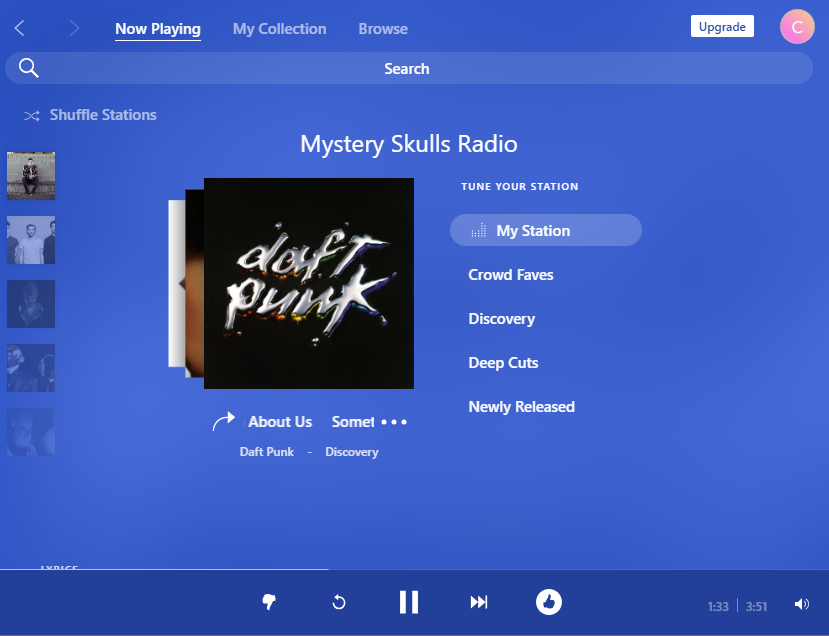Screen dimensions: 829x636
Task: Choose Deep Cuts station mode
Action: coord(503,363)
